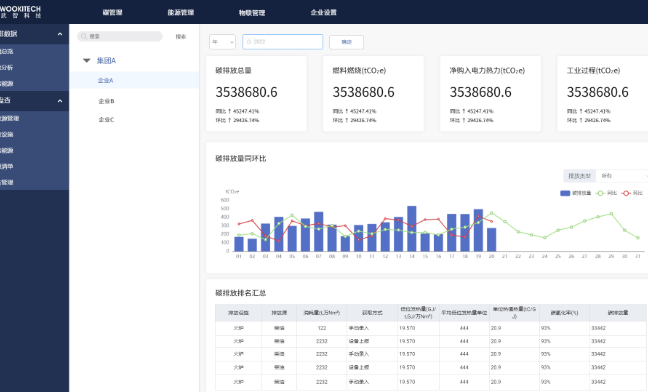This screenshot has width=648, height=392.
Task: Open the 排放类型 dropdown showing 所有
Action: click(622, 176)
